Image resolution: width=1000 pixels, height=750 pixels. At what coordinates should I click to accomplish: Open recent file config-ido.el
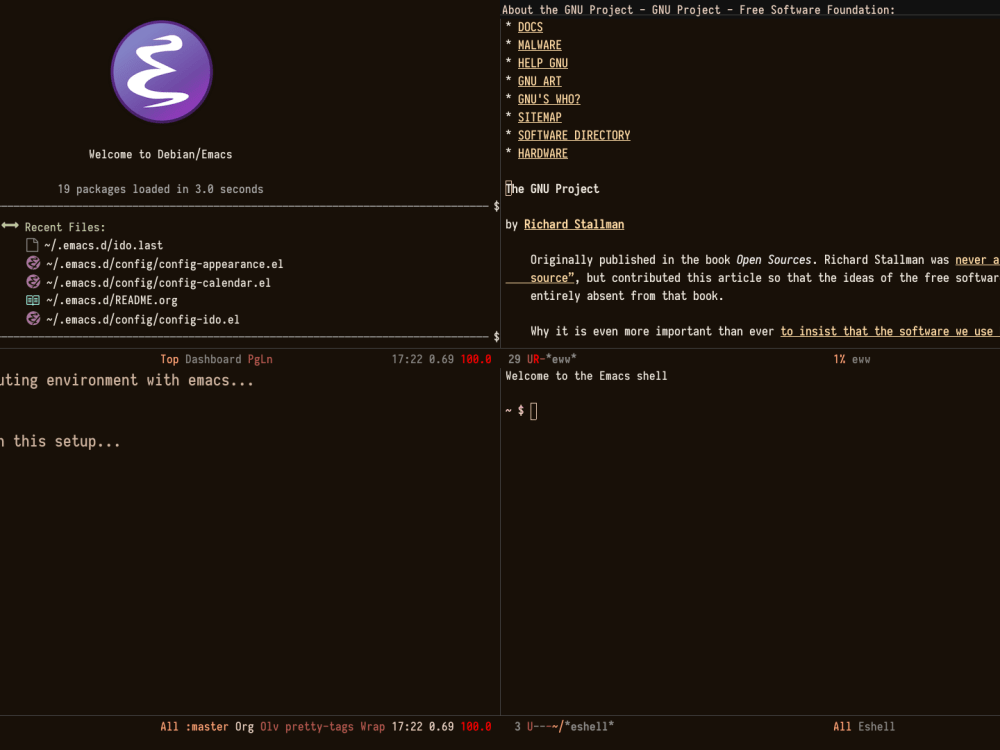[x=143, y=320]
